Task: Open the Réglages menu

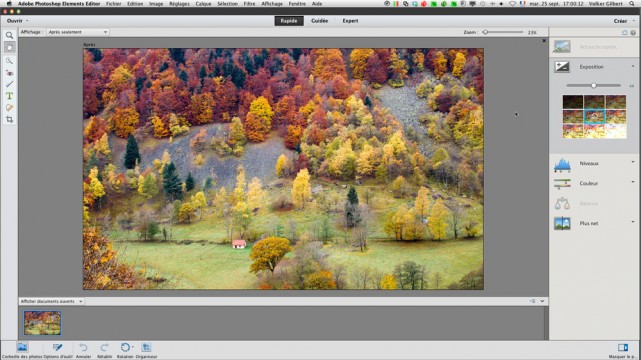Action: [x=179, y=4]
